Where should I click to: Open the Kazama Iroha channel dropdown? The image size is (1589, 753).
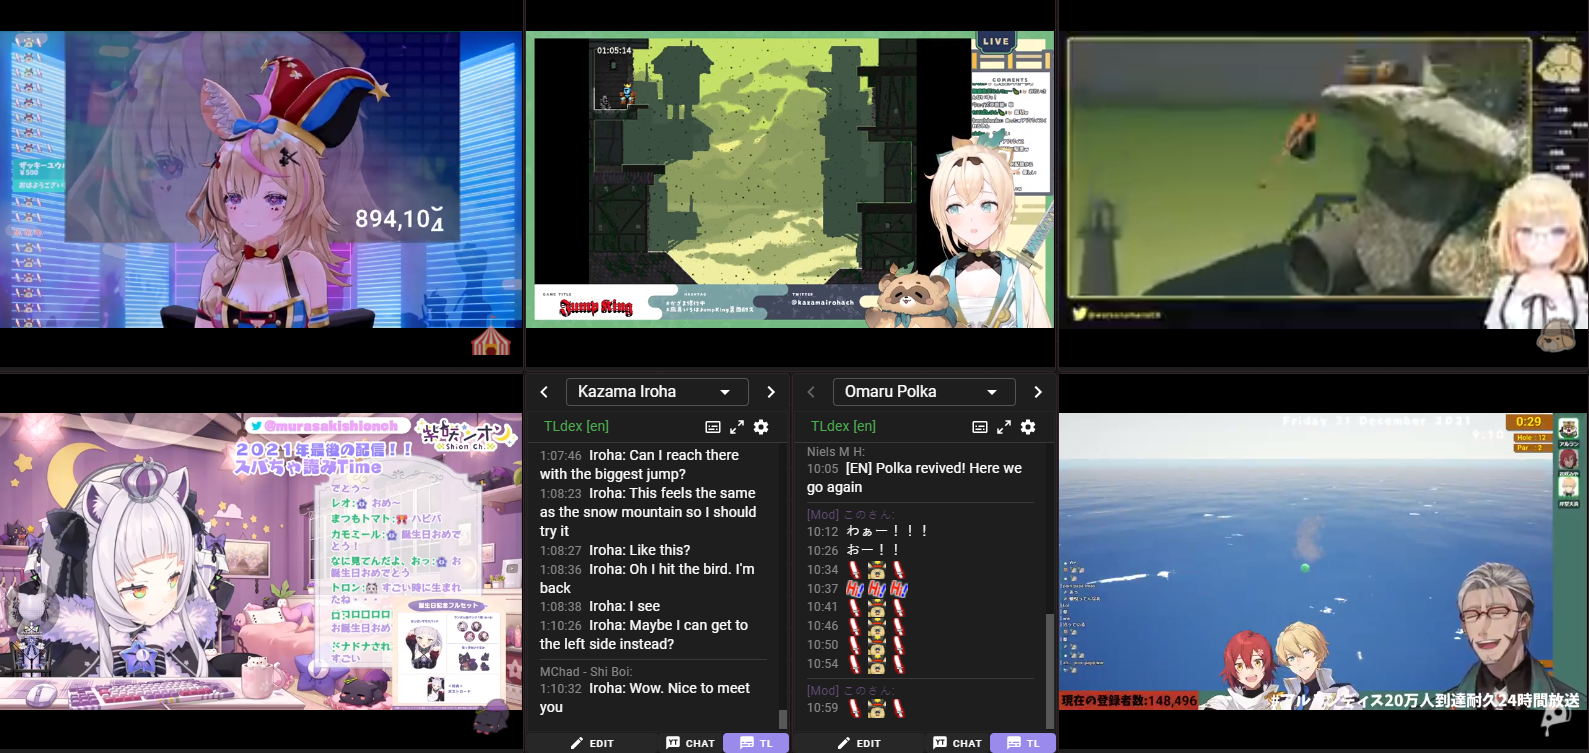tap(657, 392)
